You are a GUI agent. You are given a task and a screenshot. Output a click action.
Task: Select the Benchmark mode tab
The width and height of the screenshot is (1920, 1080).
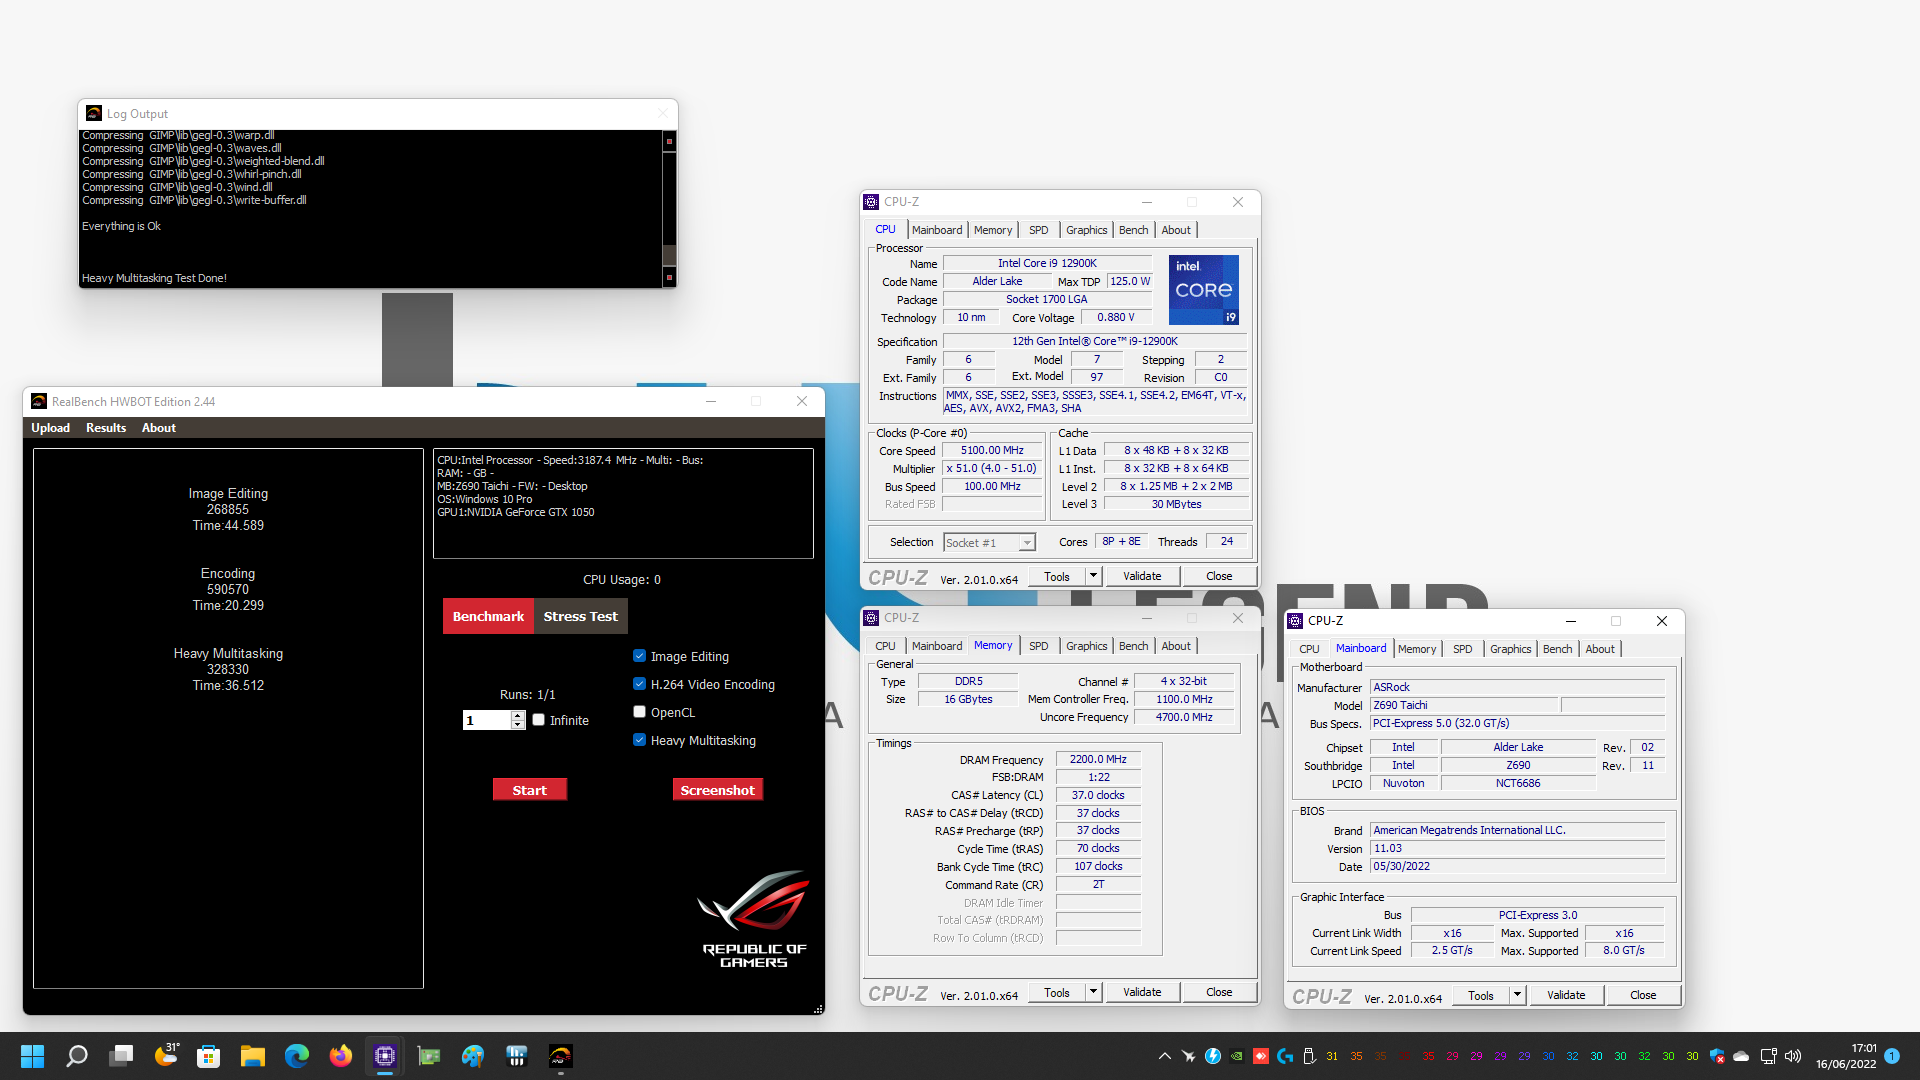coord(488,616)
